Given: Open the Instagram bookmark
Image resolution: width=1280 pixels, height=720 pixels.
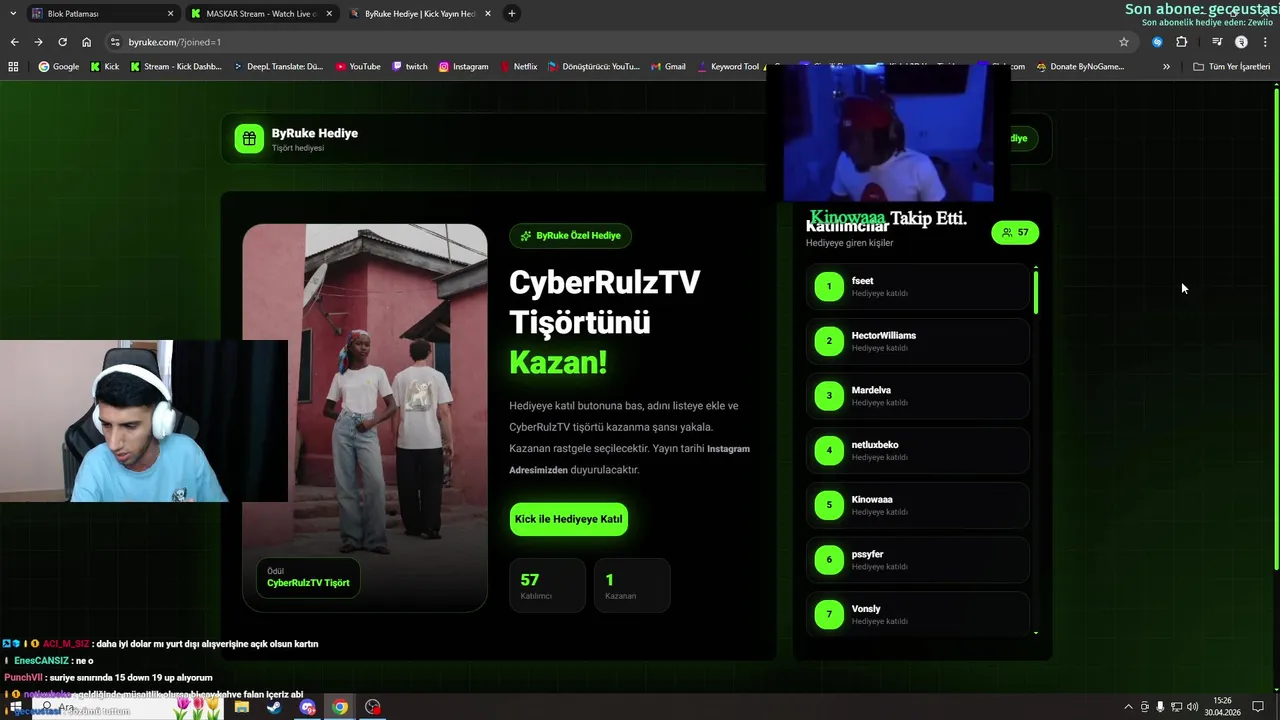Looking at the screenshot, I should 464,67.
